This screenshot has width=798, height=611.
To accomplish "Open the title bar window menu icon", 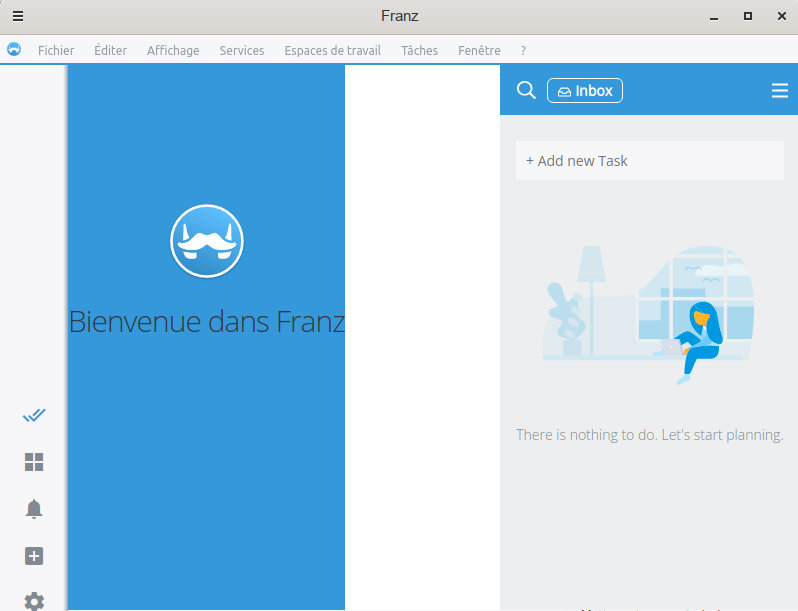I will coord(18,16).
